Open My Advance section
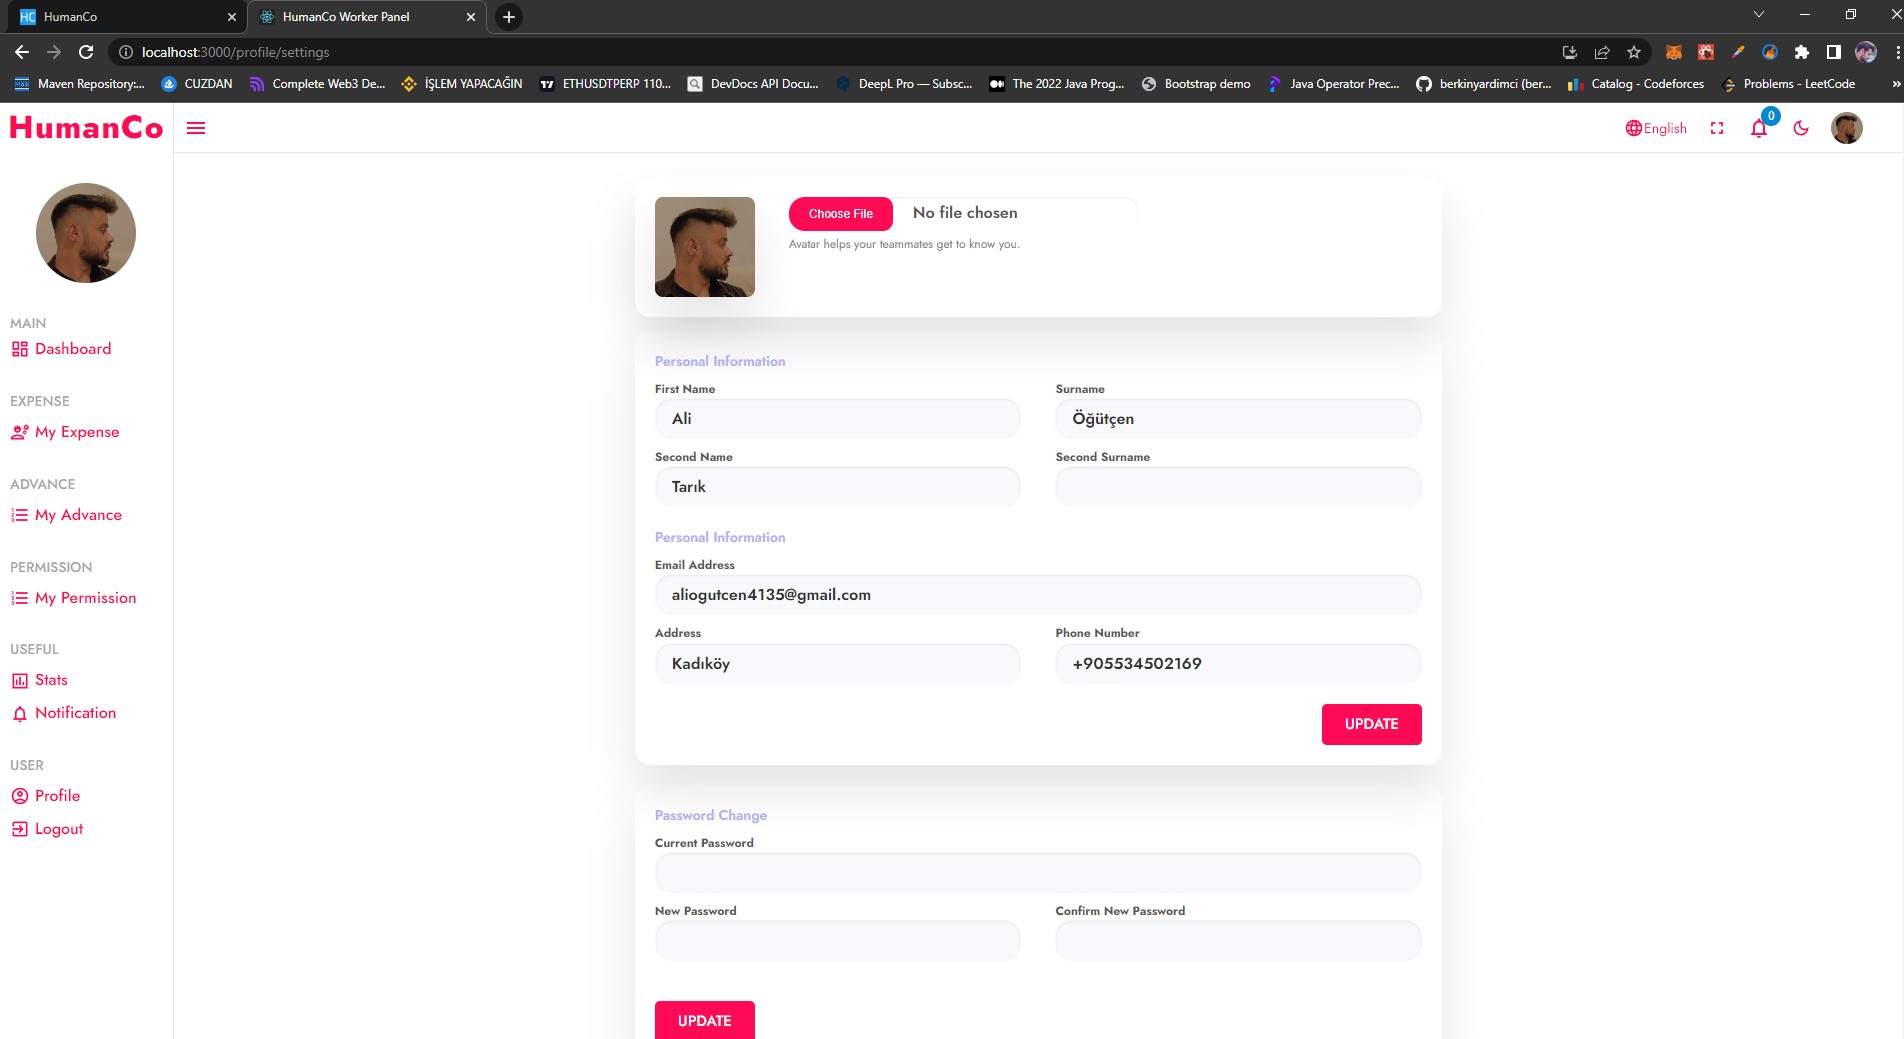Viewport: 1904px width, 1039px height. (x=78, y=514)
